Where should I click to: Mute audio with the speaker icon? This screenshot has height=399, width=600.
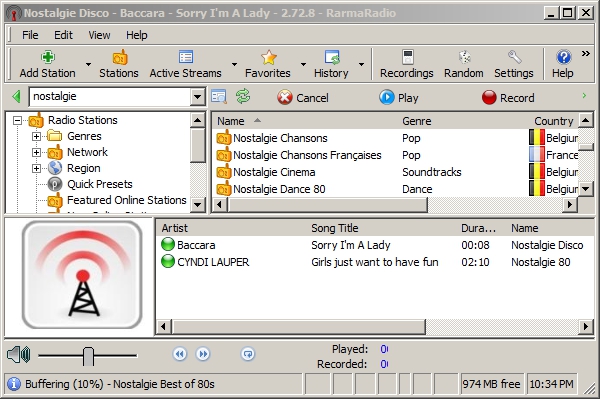(x=18, y=355)
